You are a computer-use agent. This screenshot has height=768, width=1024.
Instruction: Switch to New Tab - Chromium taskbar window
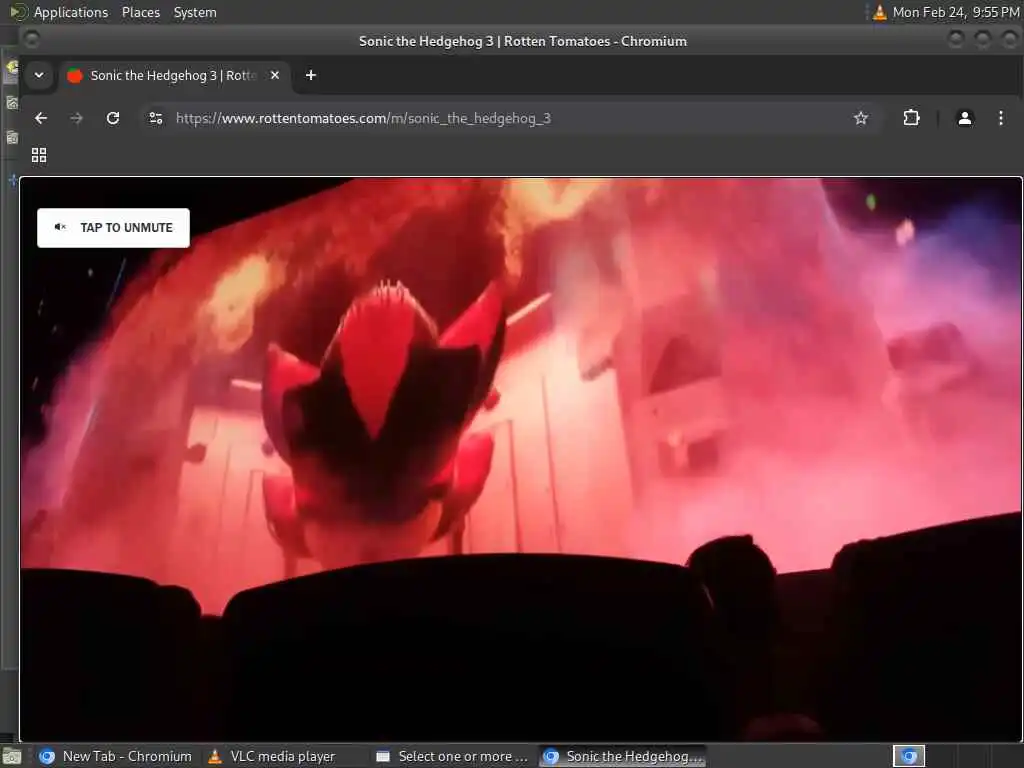[116, 756]
